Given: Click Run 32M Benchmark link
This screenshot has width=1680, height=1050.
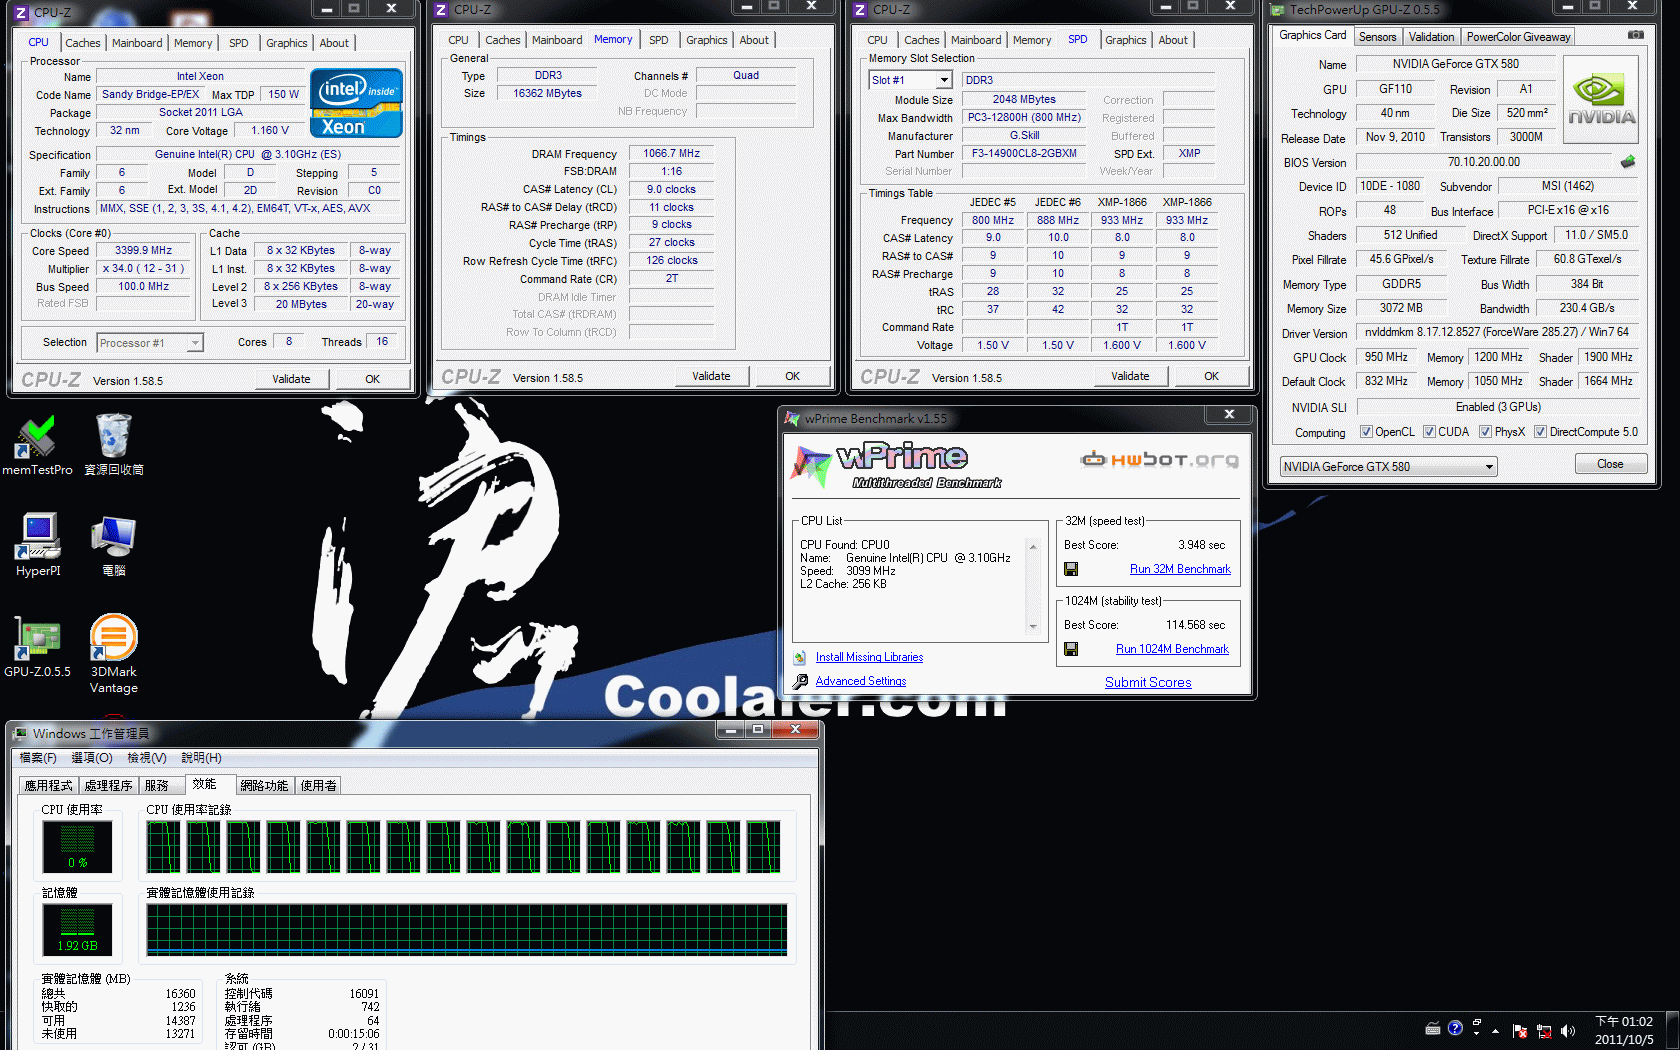Looking at the screenshot, I should point(1180,569).
